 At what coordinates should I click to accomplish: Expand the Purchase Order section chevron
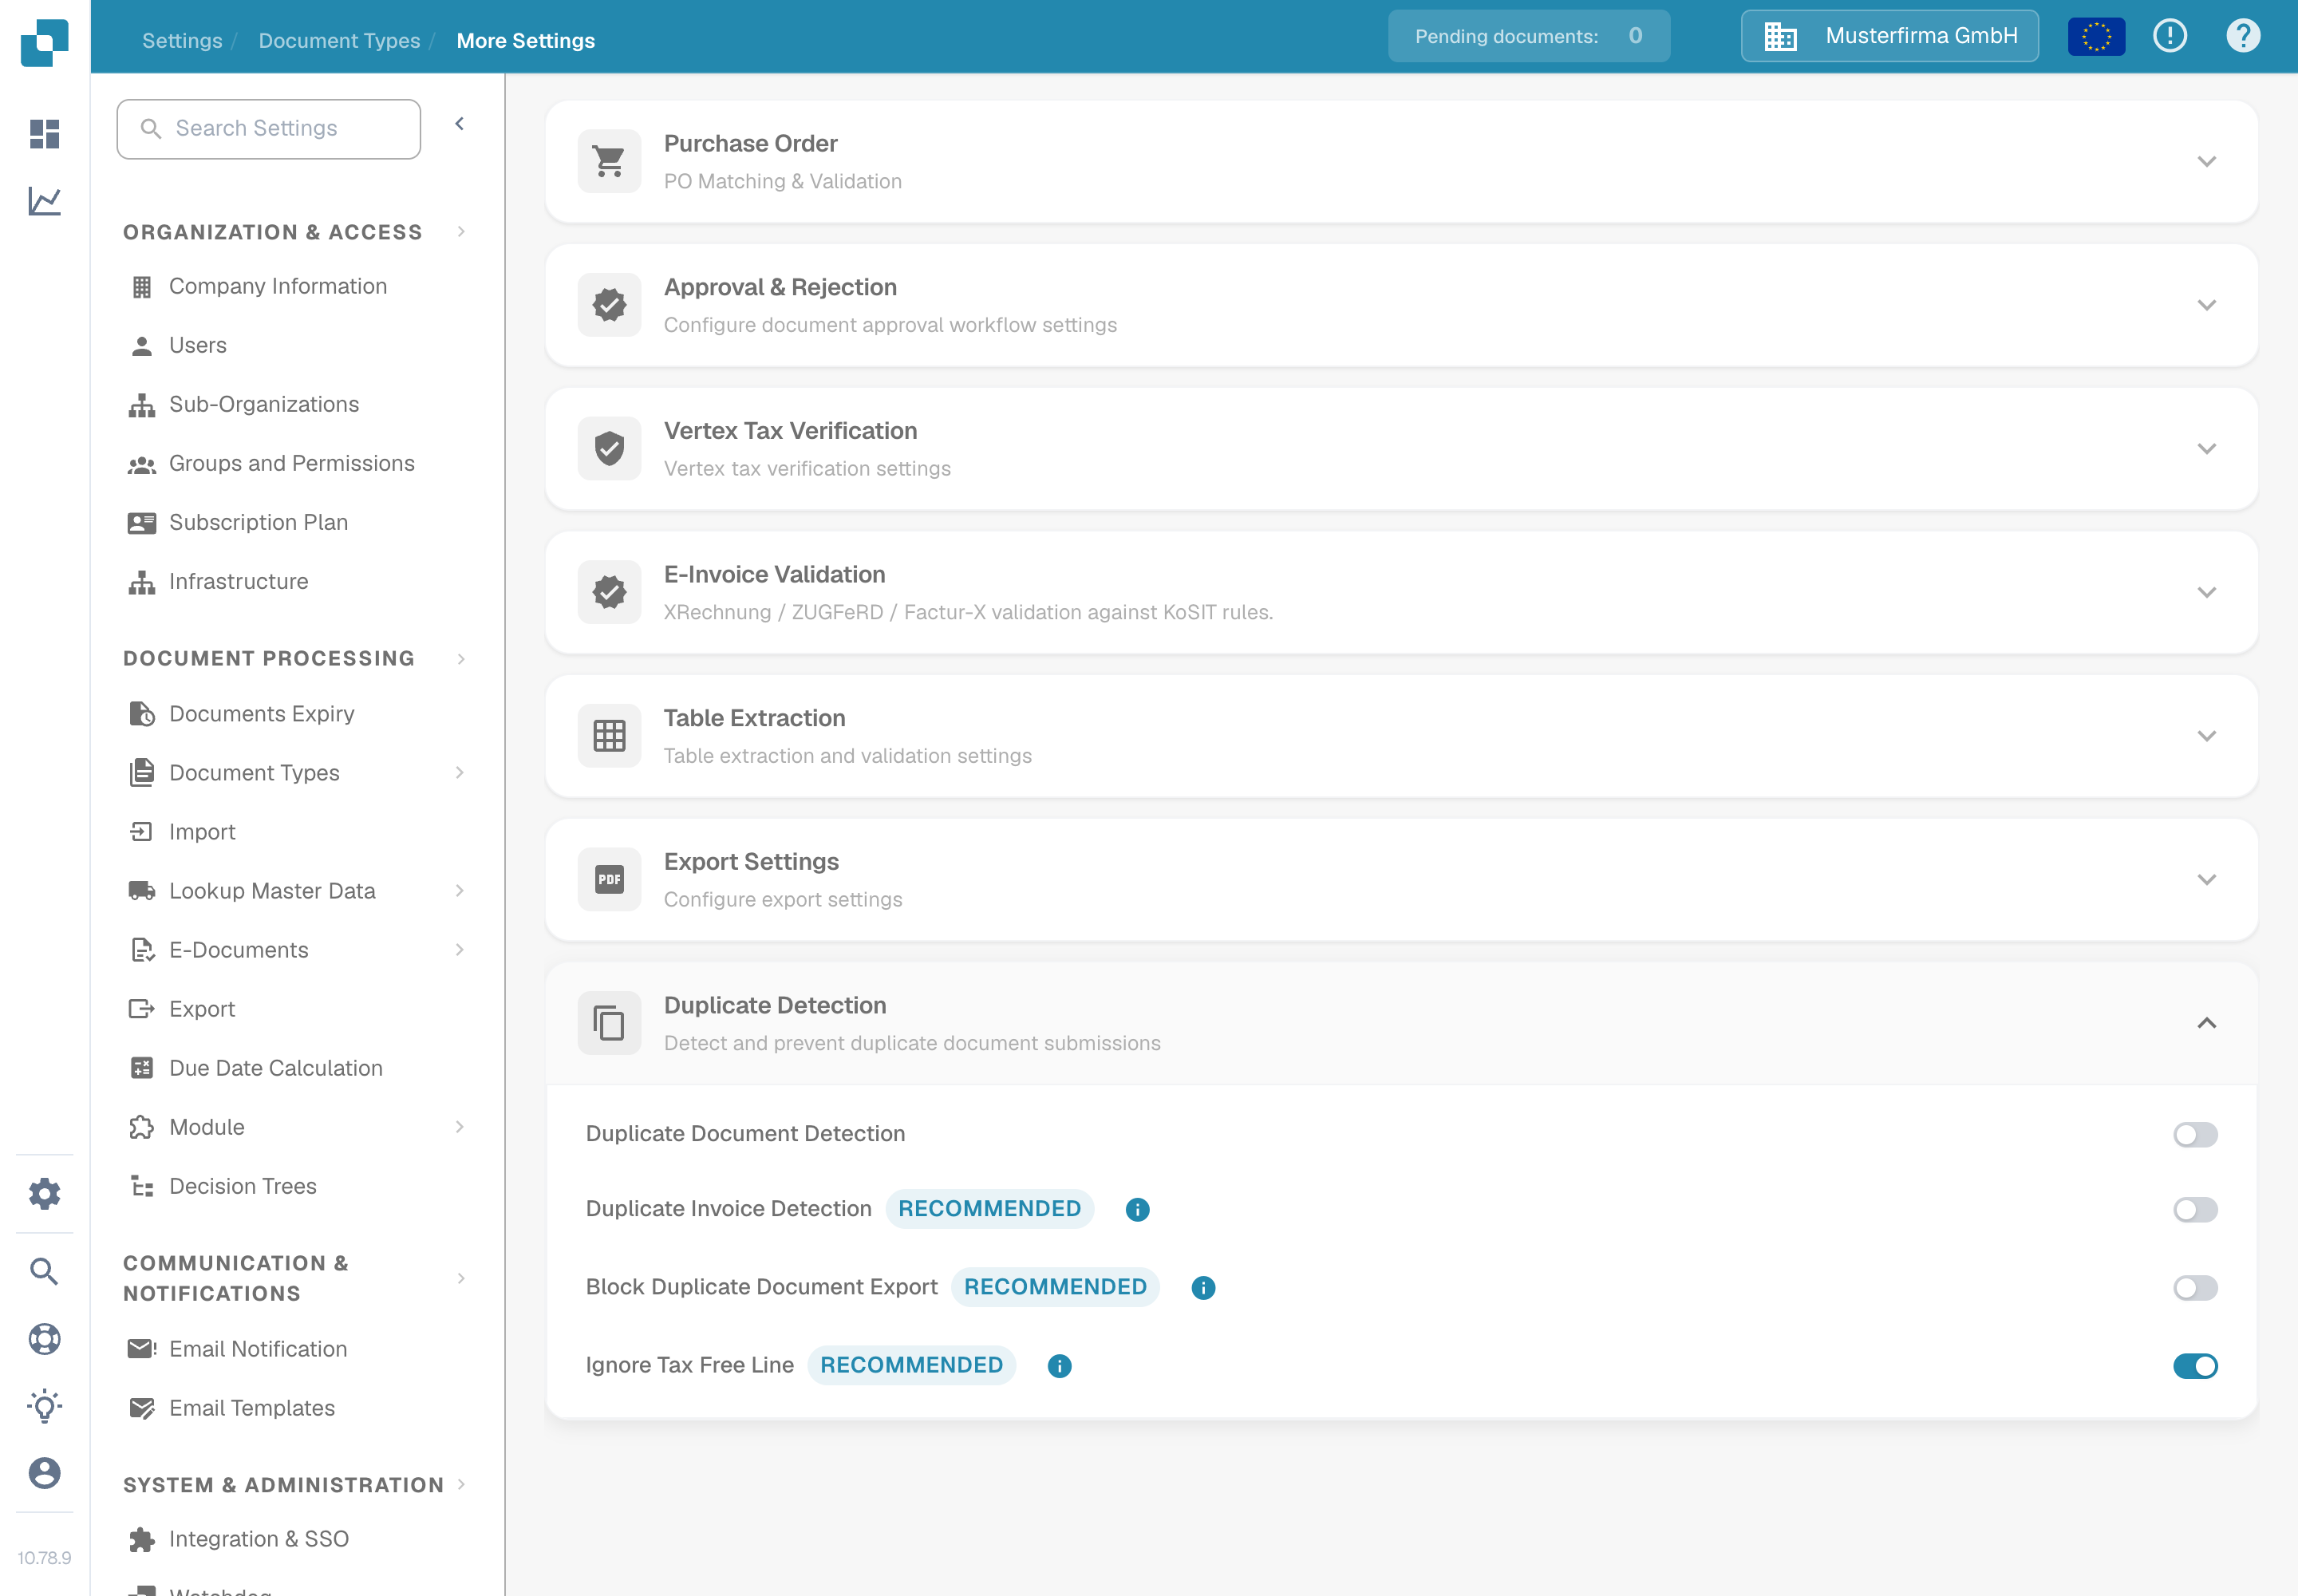click(2206, 161)
